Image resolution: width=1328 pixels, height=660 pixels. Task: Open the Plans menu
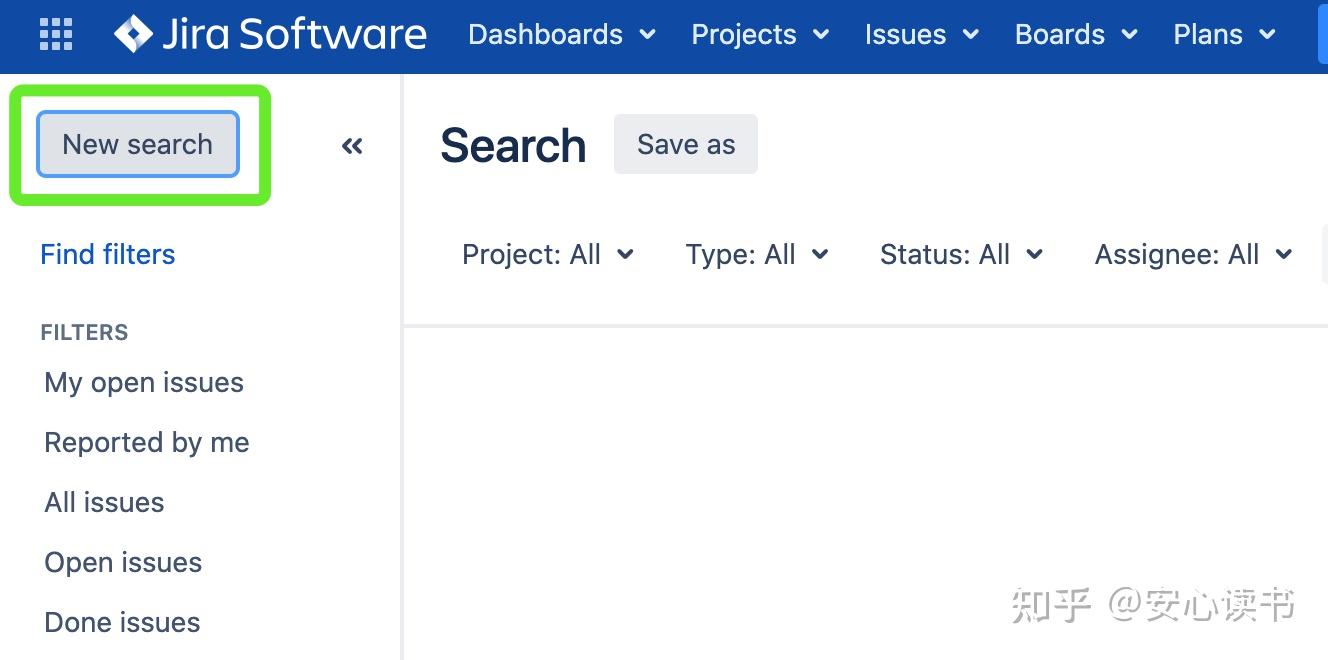1224,34
